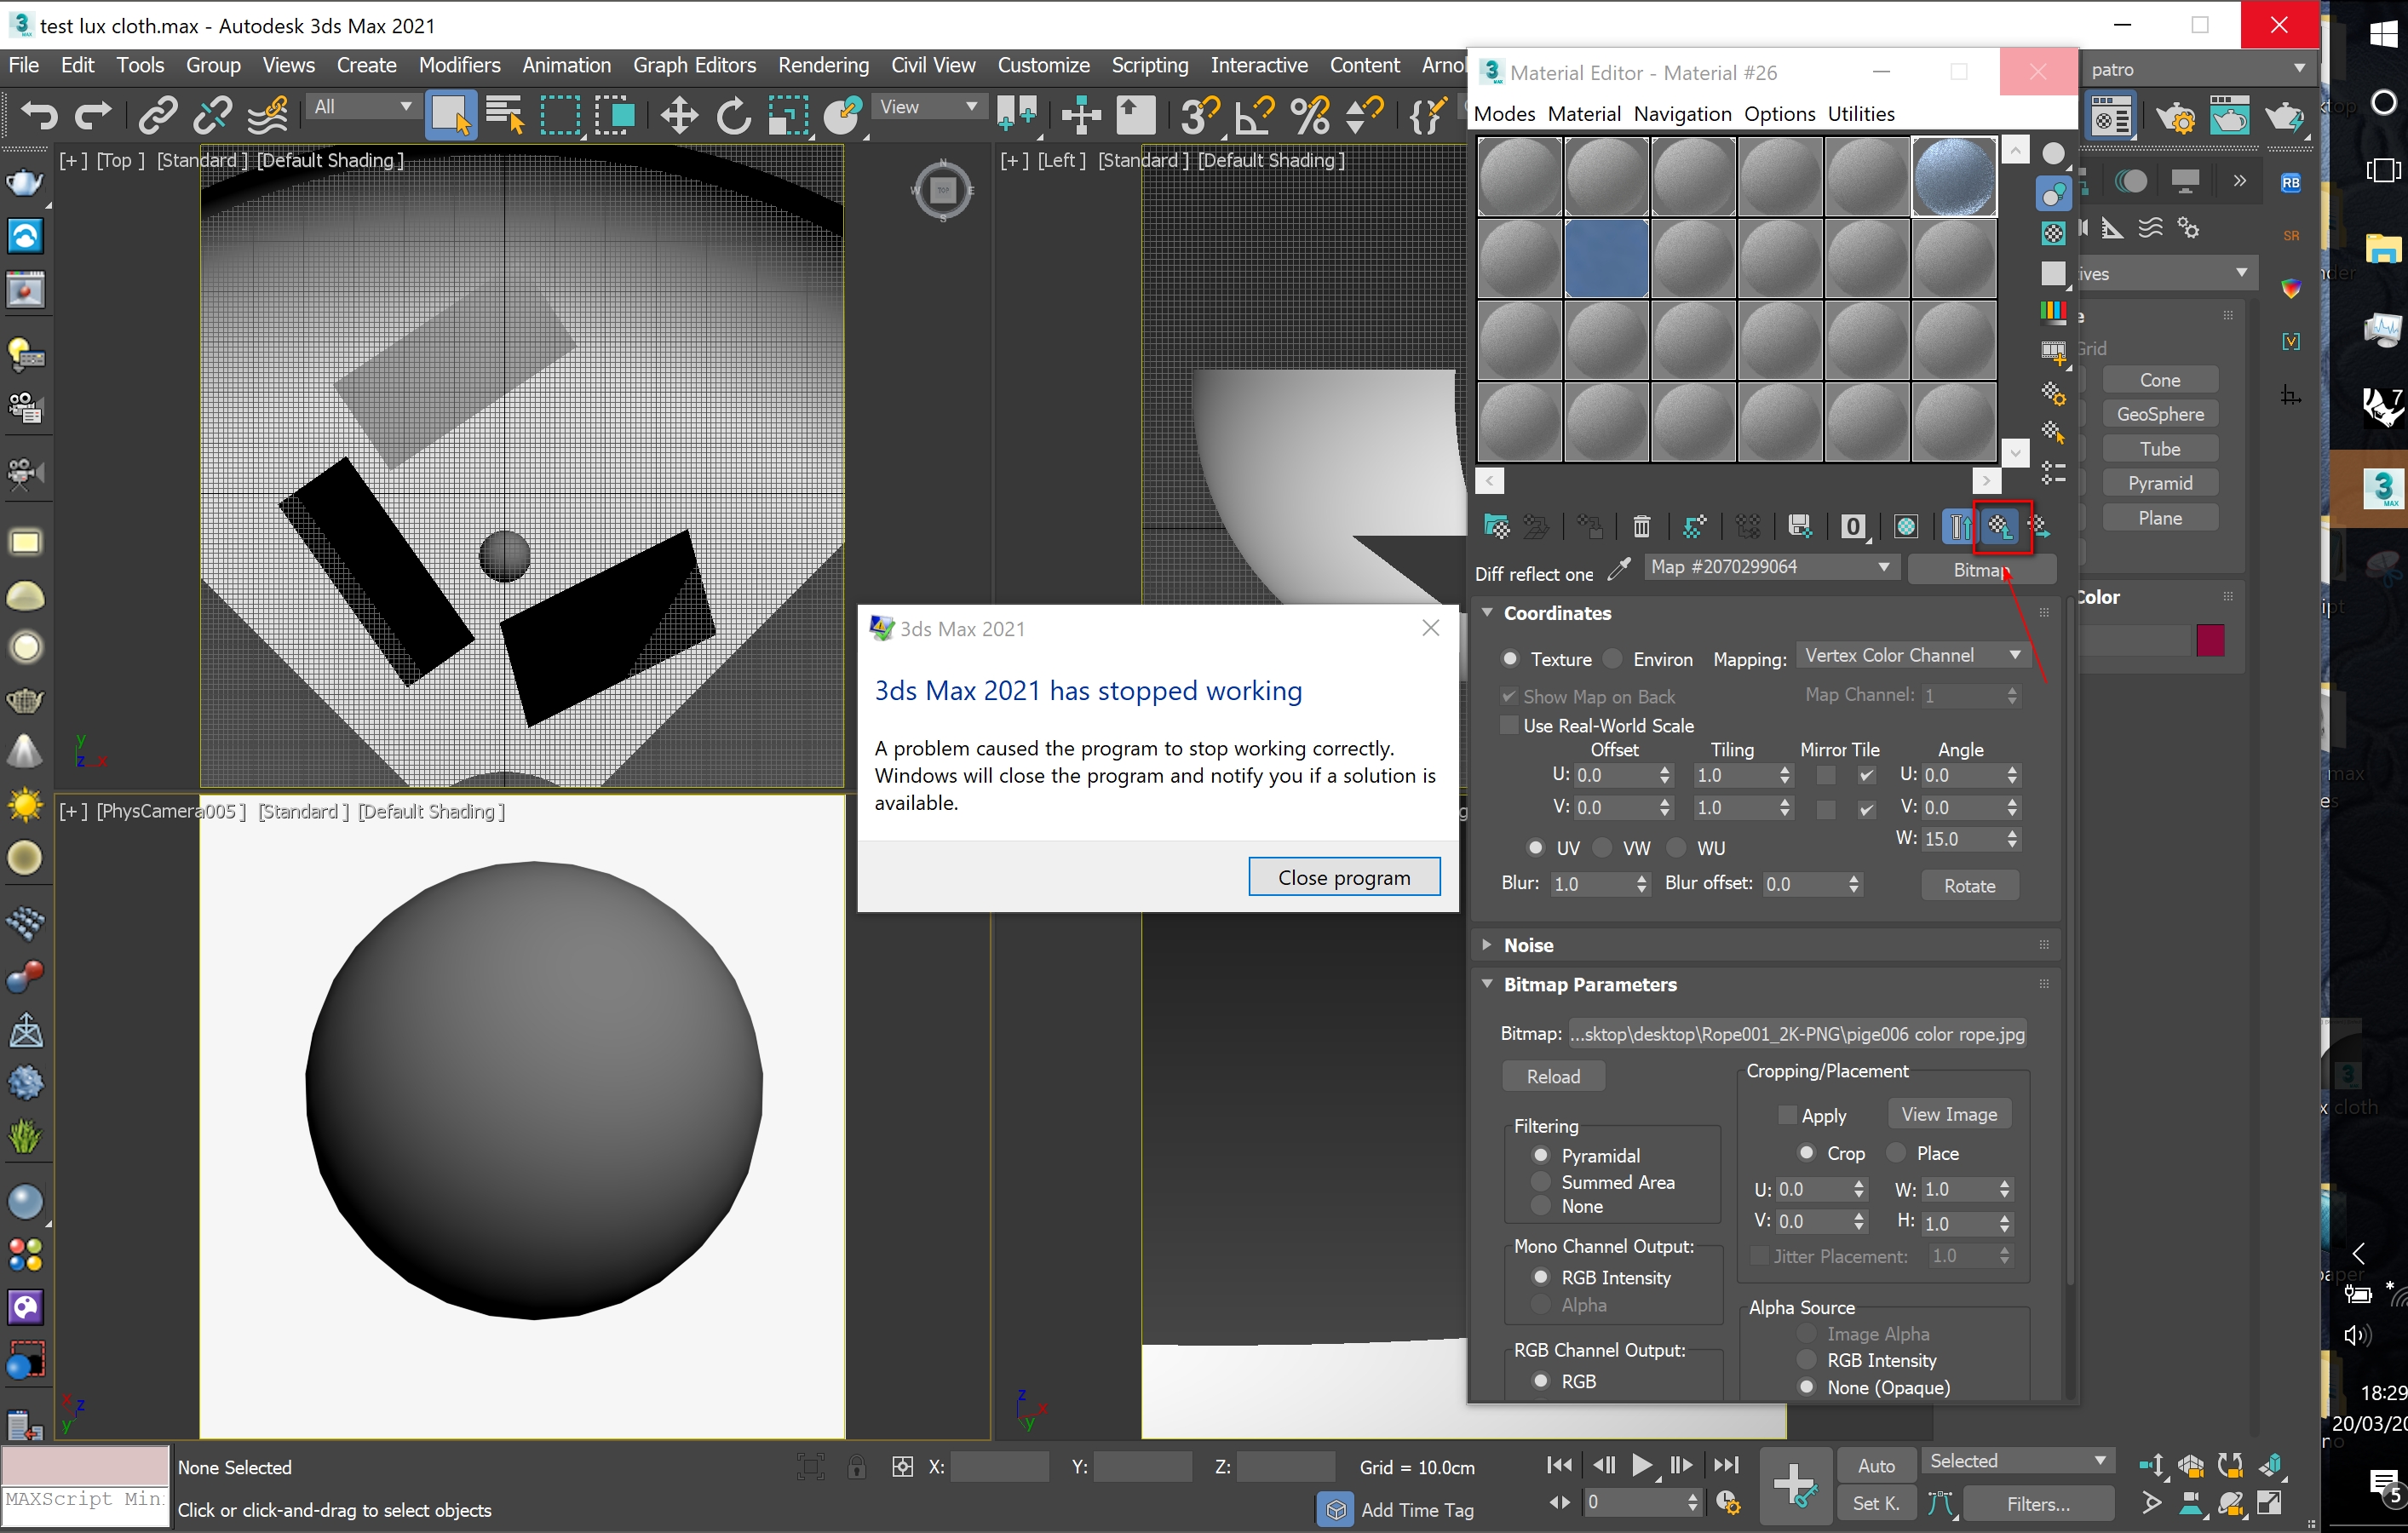Expand the Noise rollout
This screenshot has height=1533, width=2408.
1528,945
